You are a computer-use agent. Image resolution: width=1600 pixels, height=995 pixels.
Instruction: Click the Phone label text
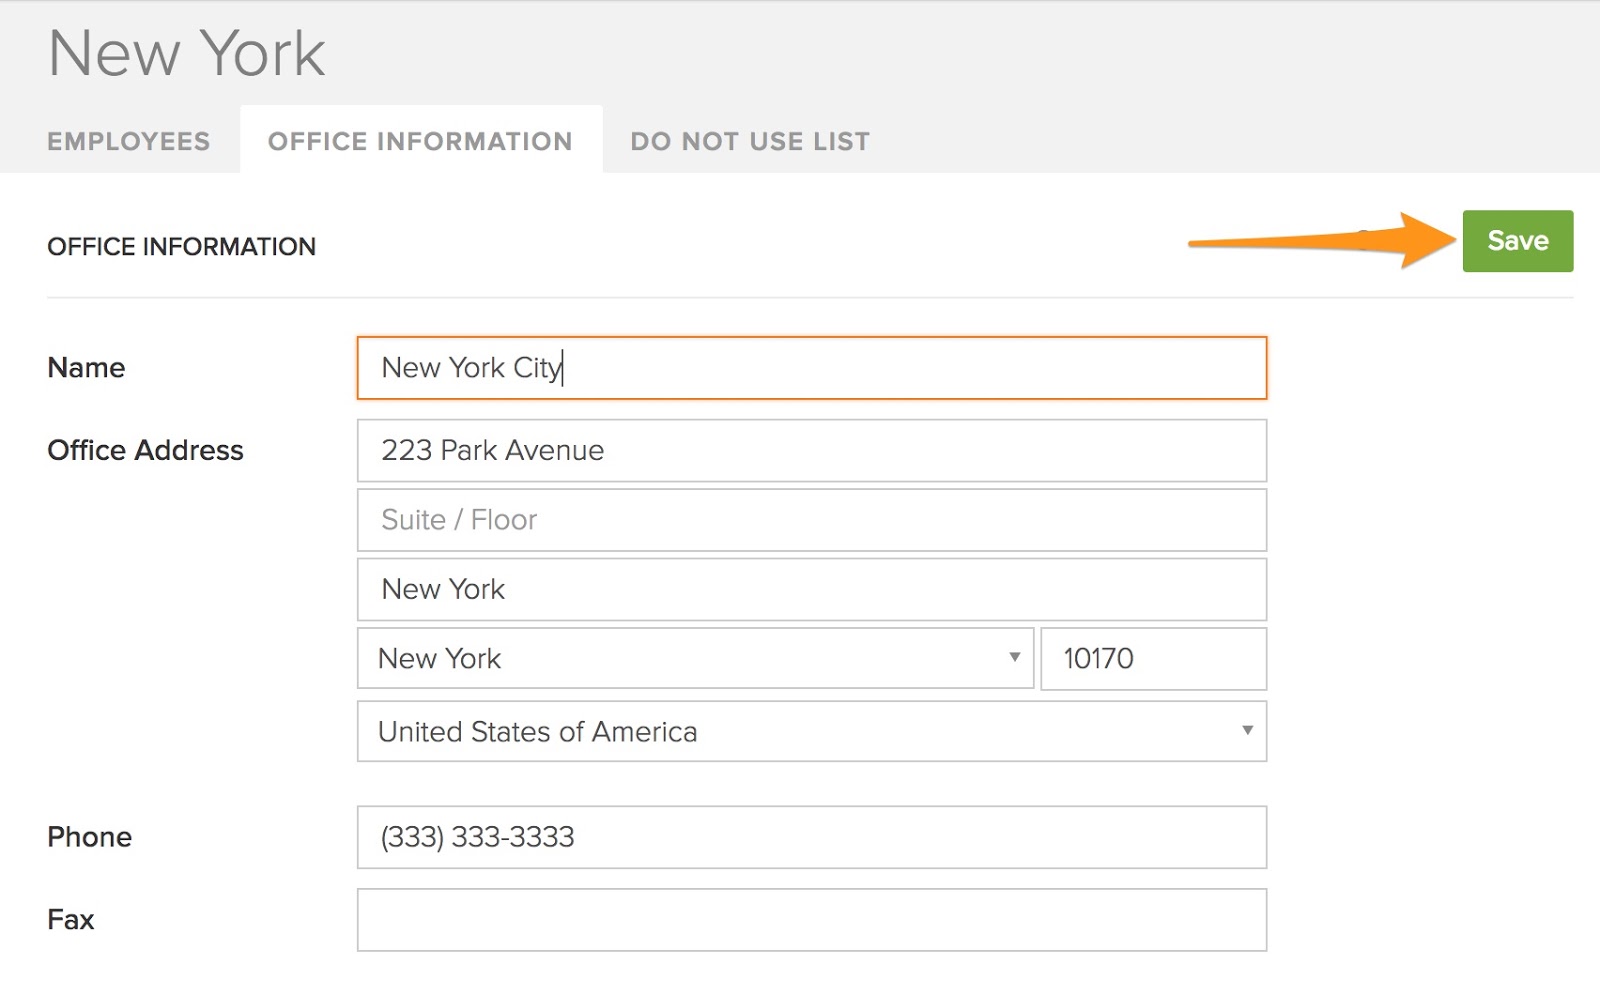click(x=89, y=837)
